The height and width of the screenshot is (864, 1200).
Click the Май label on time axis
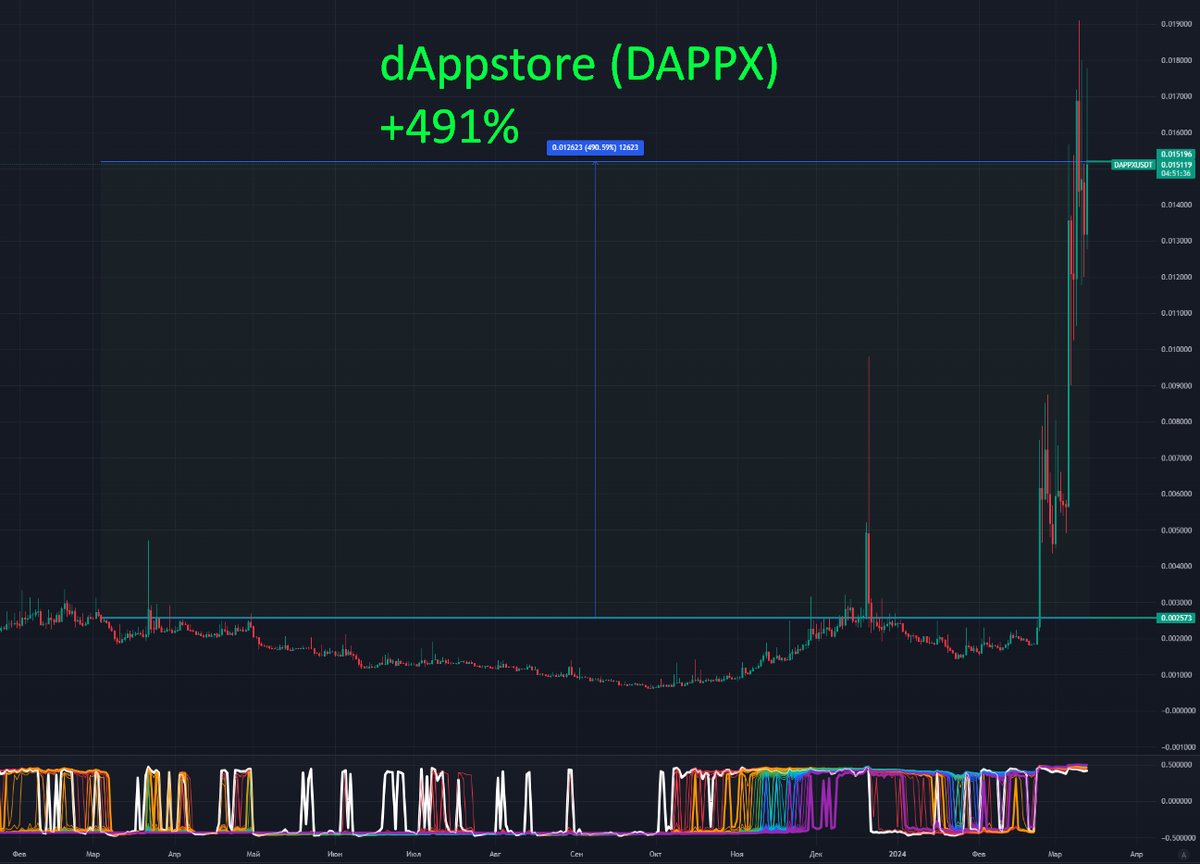point(253,854)
